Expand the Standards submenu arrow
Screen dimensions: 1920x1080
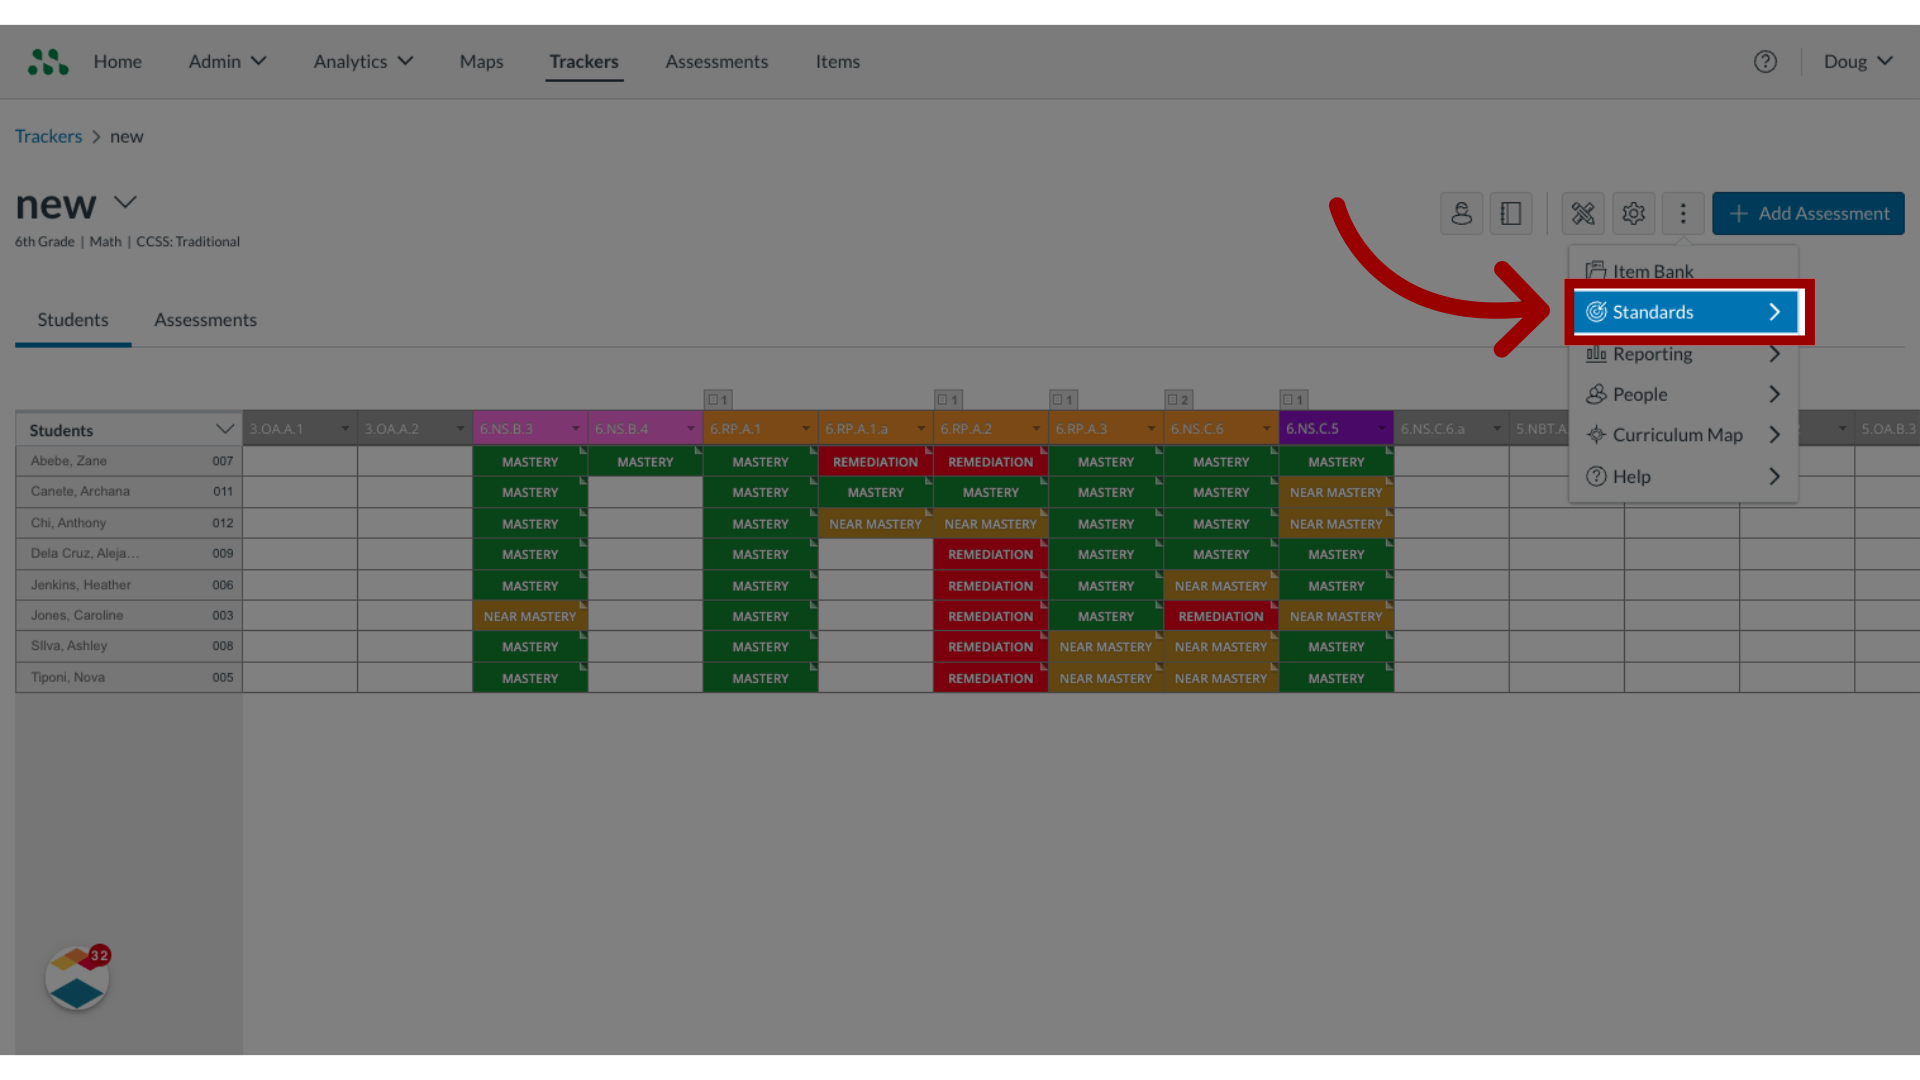[1775, 311]
